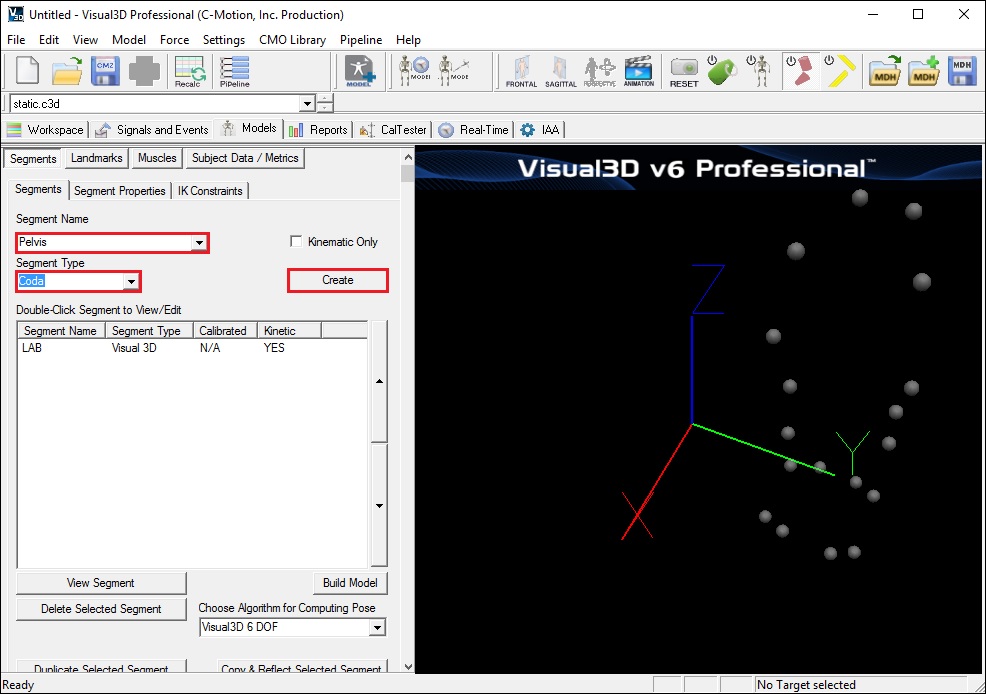The height and width of the screenshot is (694, 986).
Task: Click the Calibrated column header
Action: pos(224,331)
